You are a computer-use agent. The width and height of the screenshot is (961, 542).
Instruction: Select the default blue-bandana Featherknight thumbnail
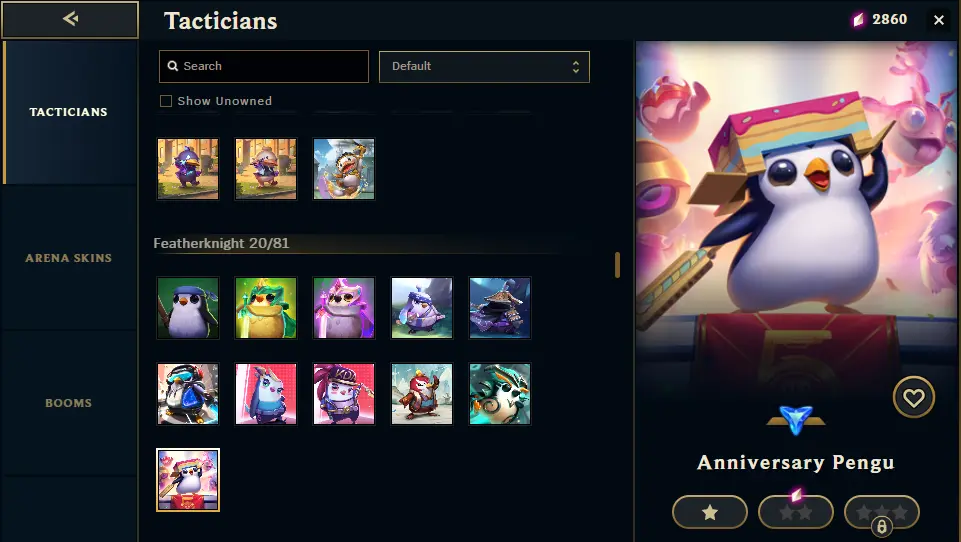(188, 308)
